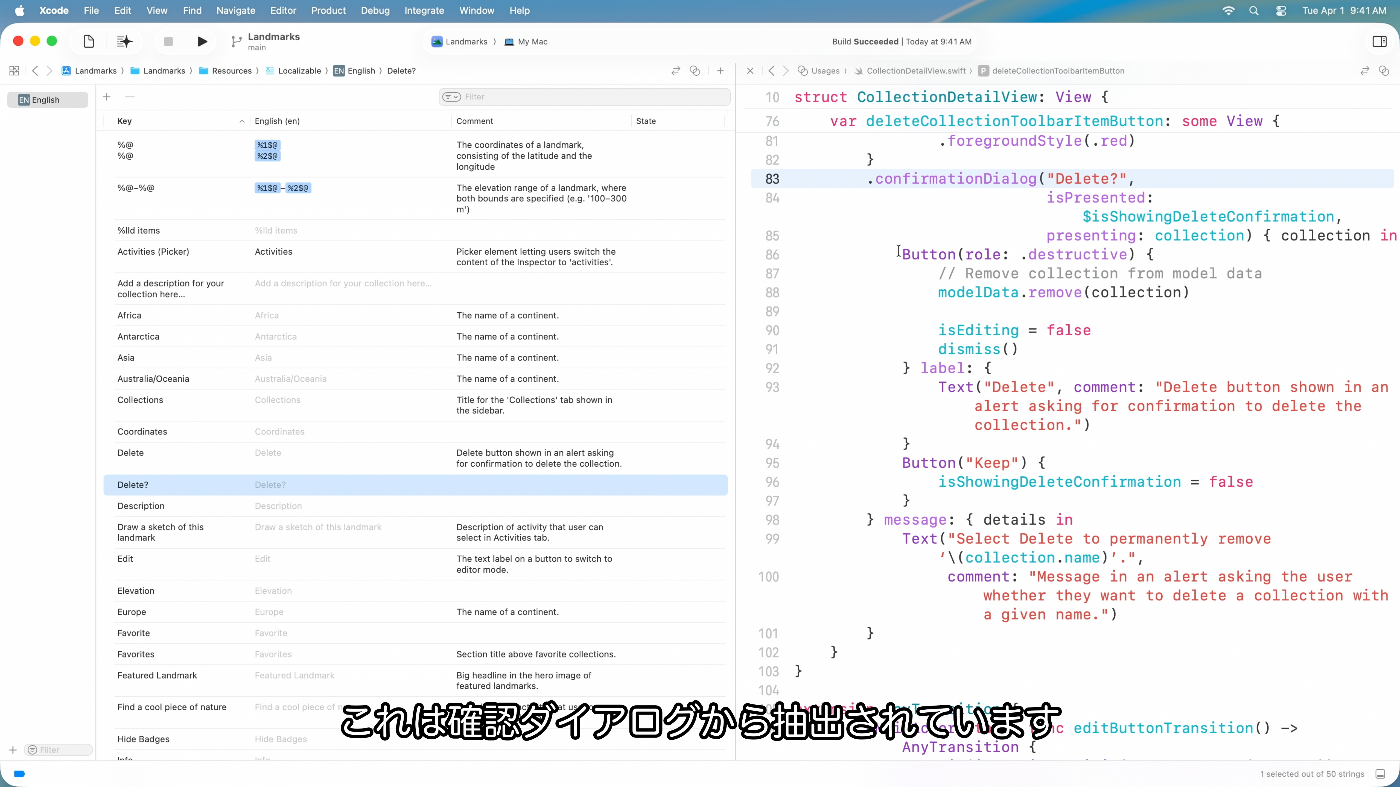Image resolution: width=1400 pixels, height=787 pixels.
Task: Open the Editor menu
Action: (283, 10)
